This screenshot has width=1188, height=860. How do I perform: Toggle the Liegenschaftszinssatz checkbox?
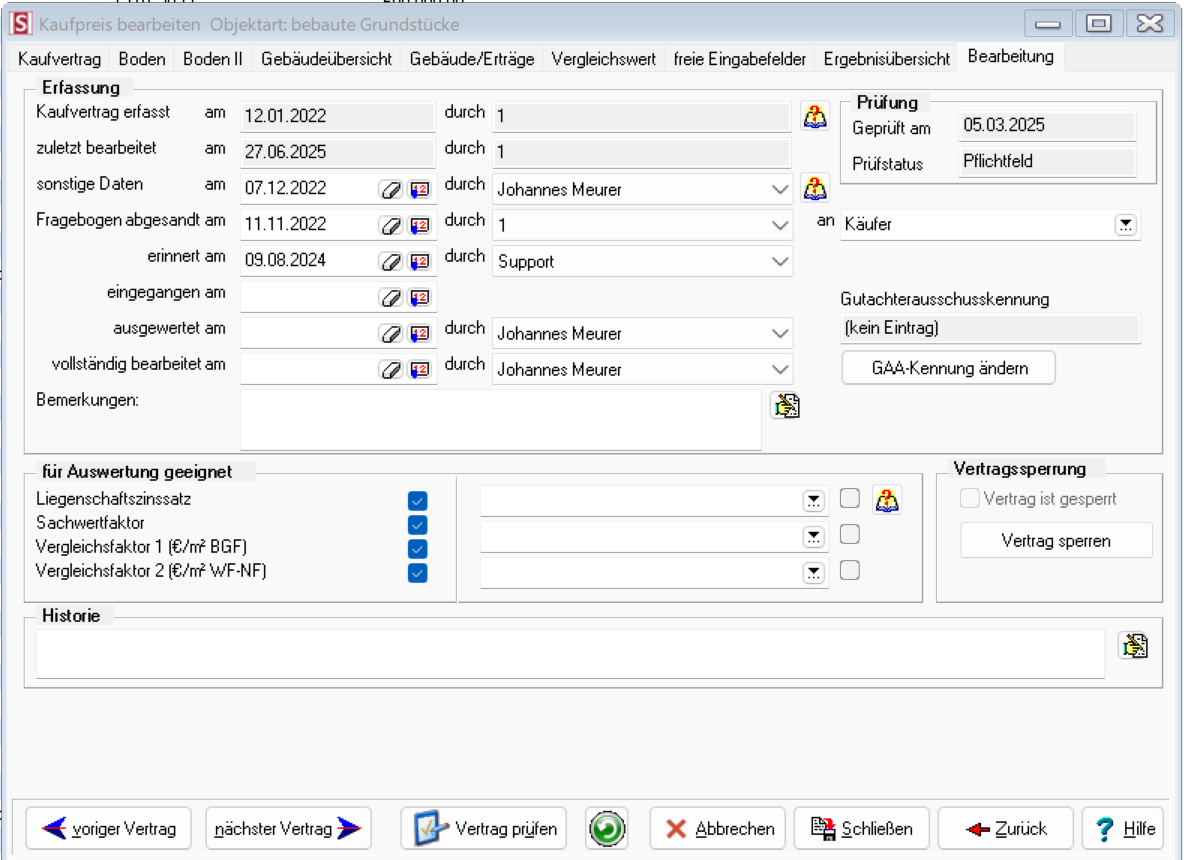[417, 501]
